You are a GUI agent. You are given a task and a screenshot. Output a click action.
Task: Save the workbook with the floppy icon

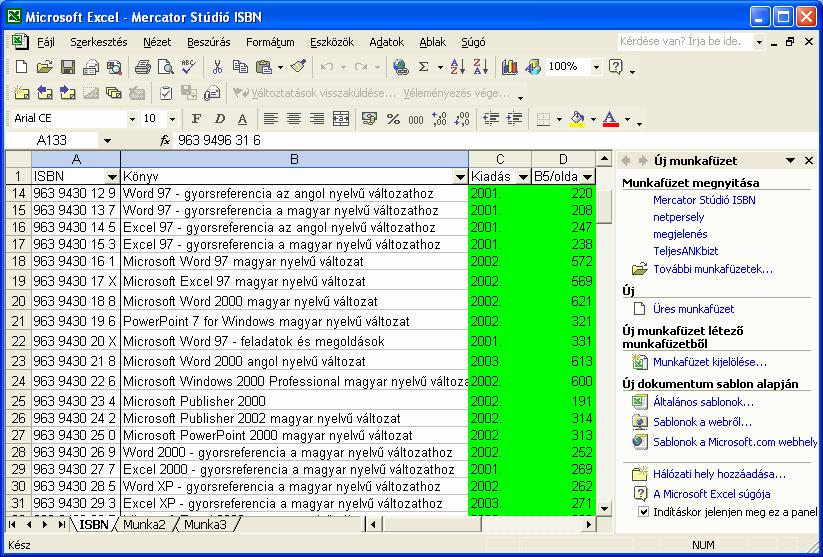coord(68,67)
